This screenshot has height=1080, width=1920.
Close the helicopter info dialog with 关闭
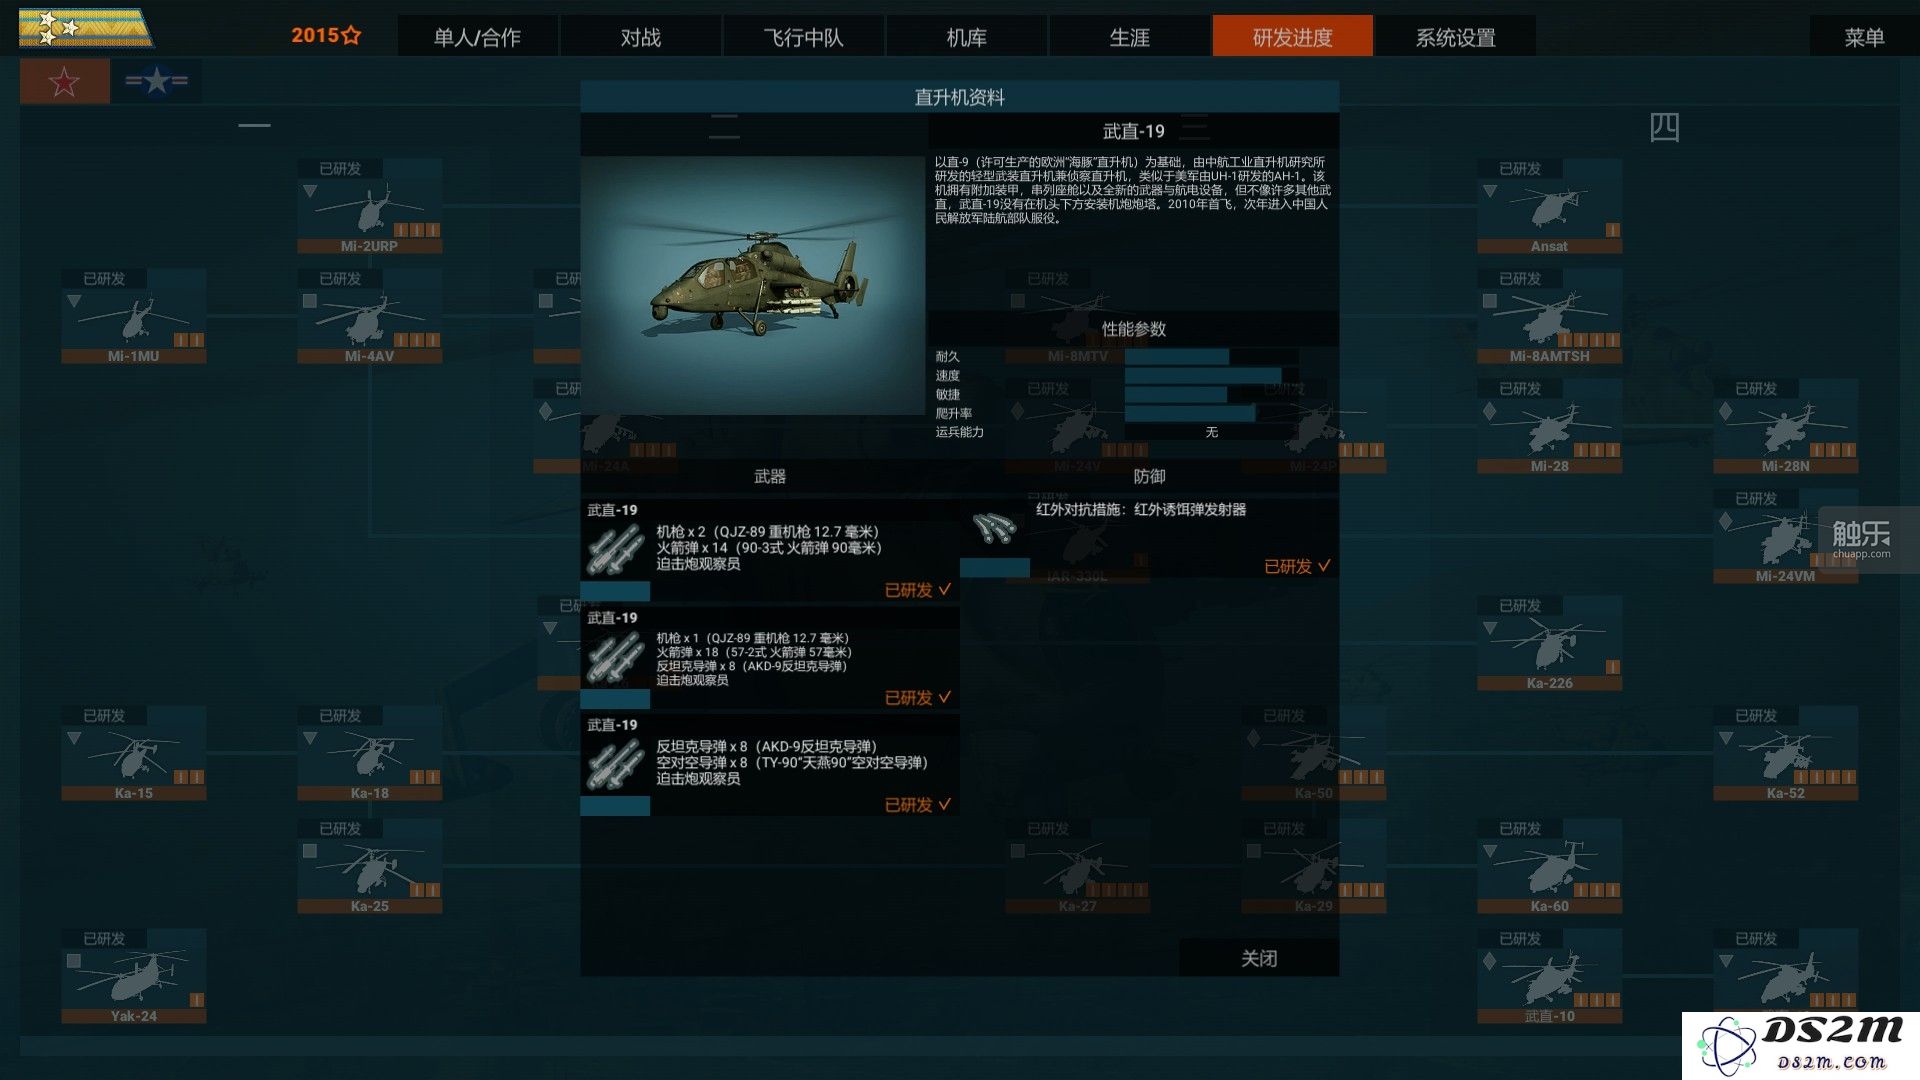point(1259,958)
